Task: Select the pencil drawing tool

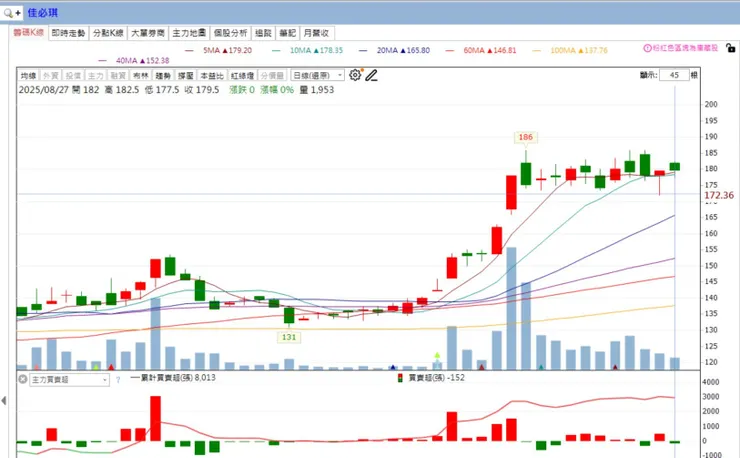Action: (x=371, y=75)
